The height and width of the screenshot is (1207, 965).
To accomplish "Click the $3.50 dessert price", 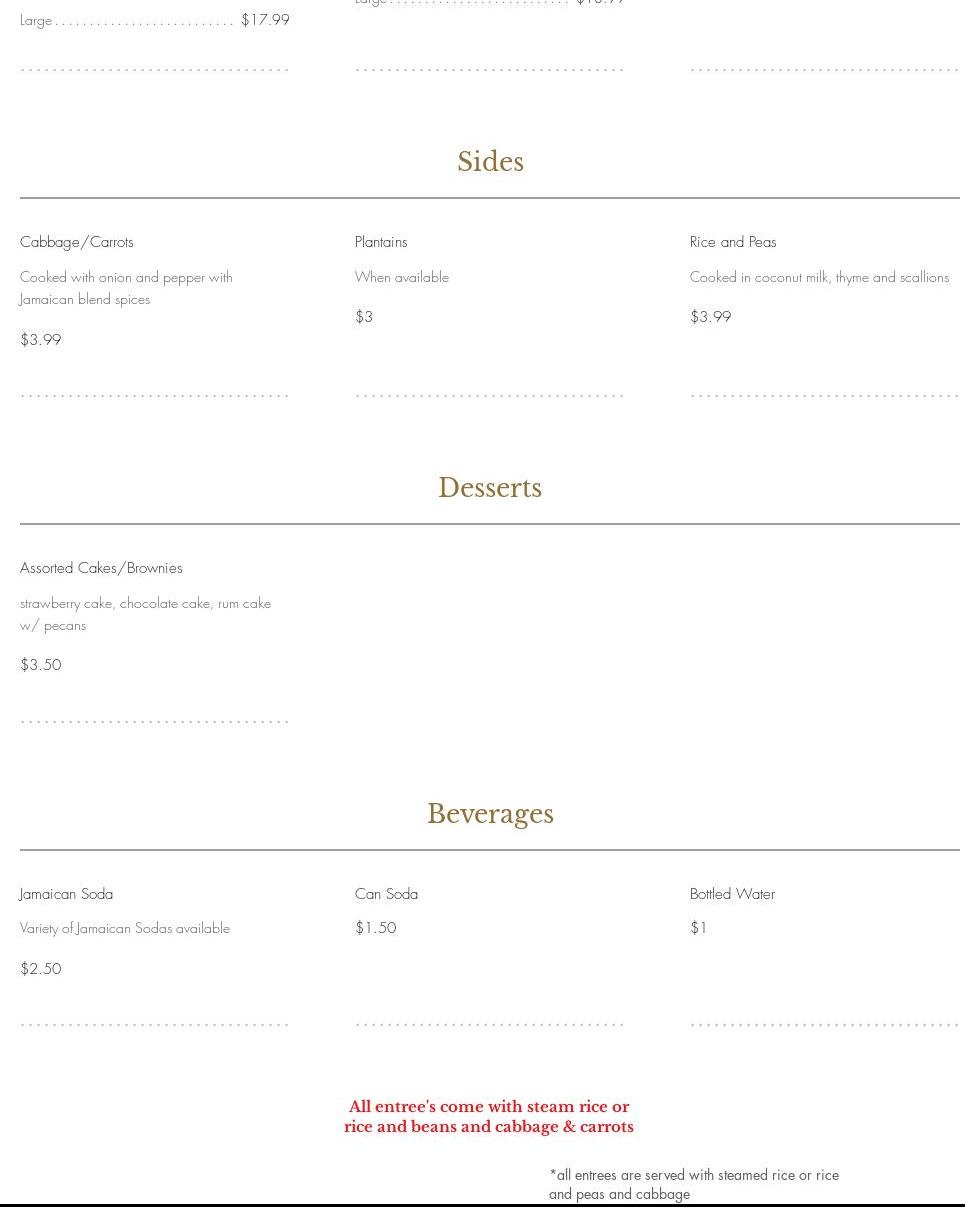I will point(41,665).
